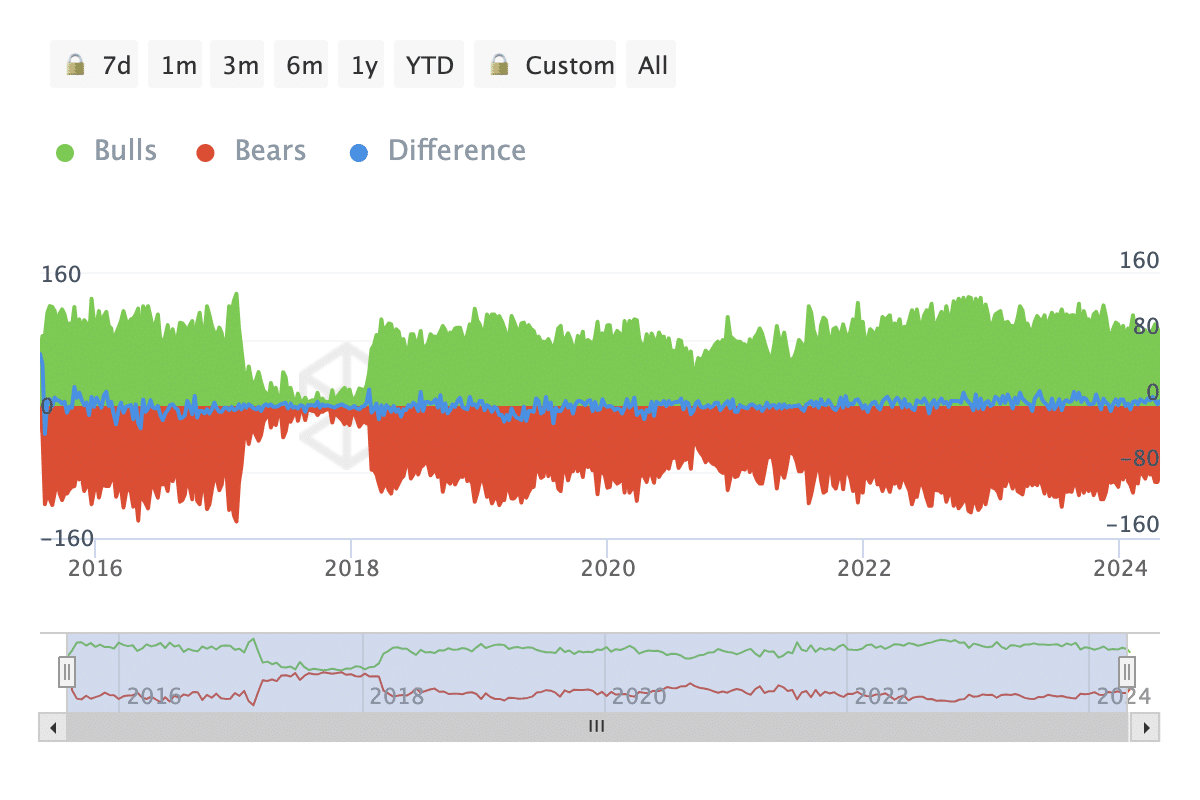Switch to 6m range

click(304, 65)
